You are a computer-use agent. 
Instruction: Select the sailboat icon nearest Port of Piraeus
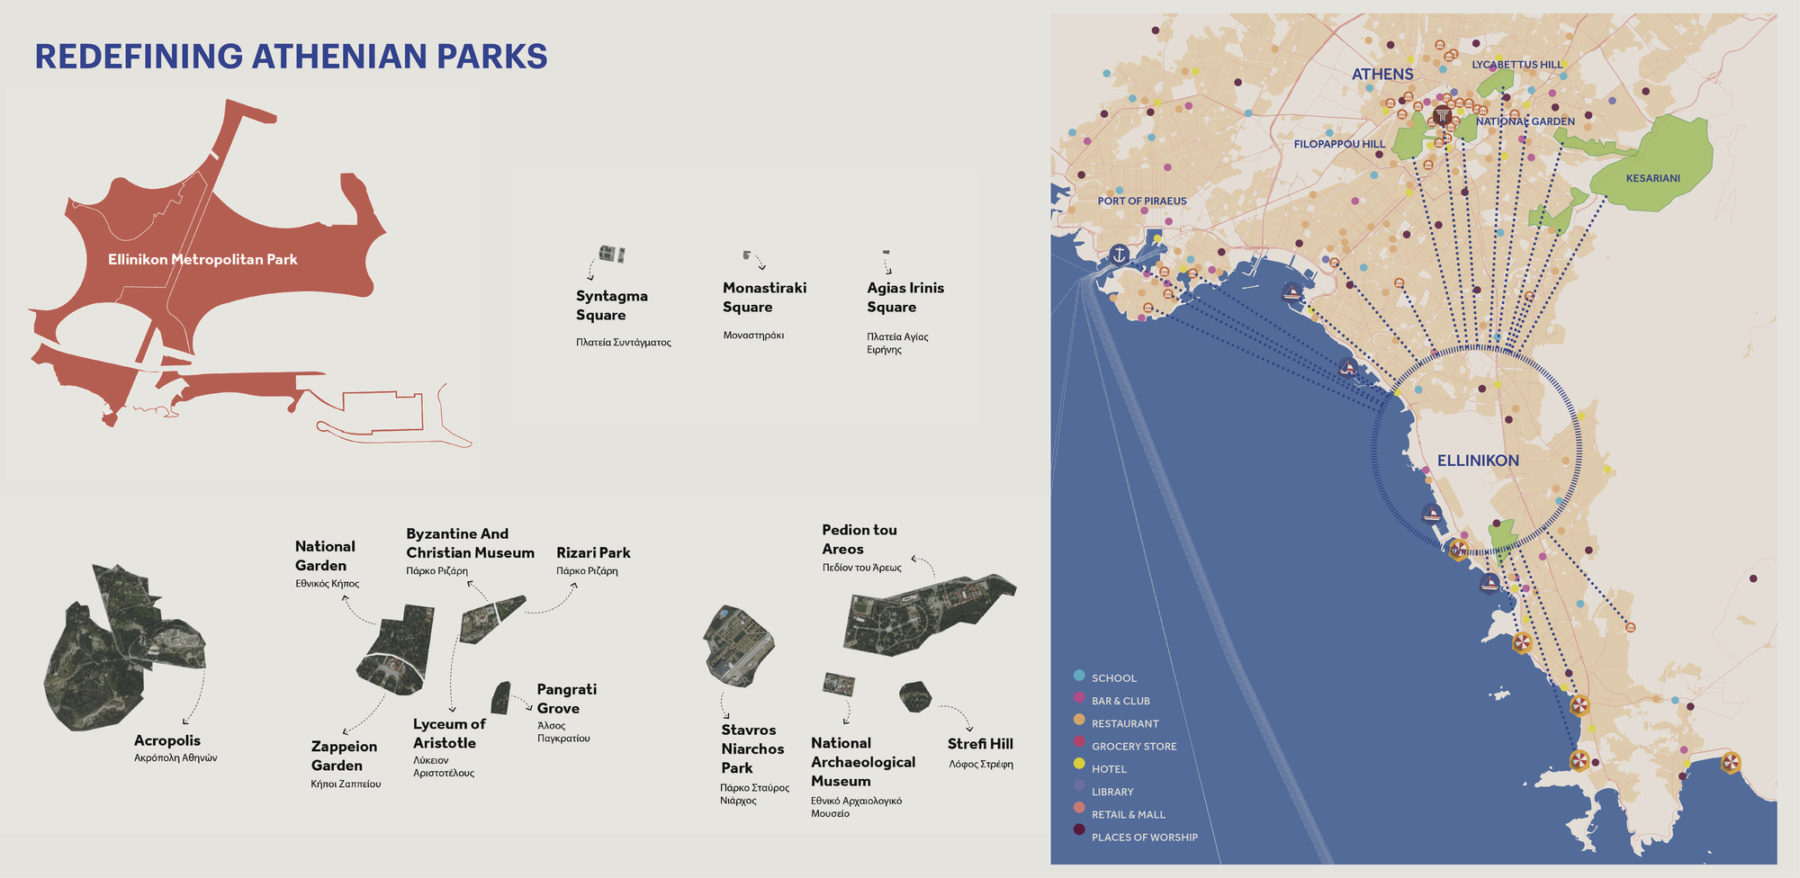click(1291, 294)
